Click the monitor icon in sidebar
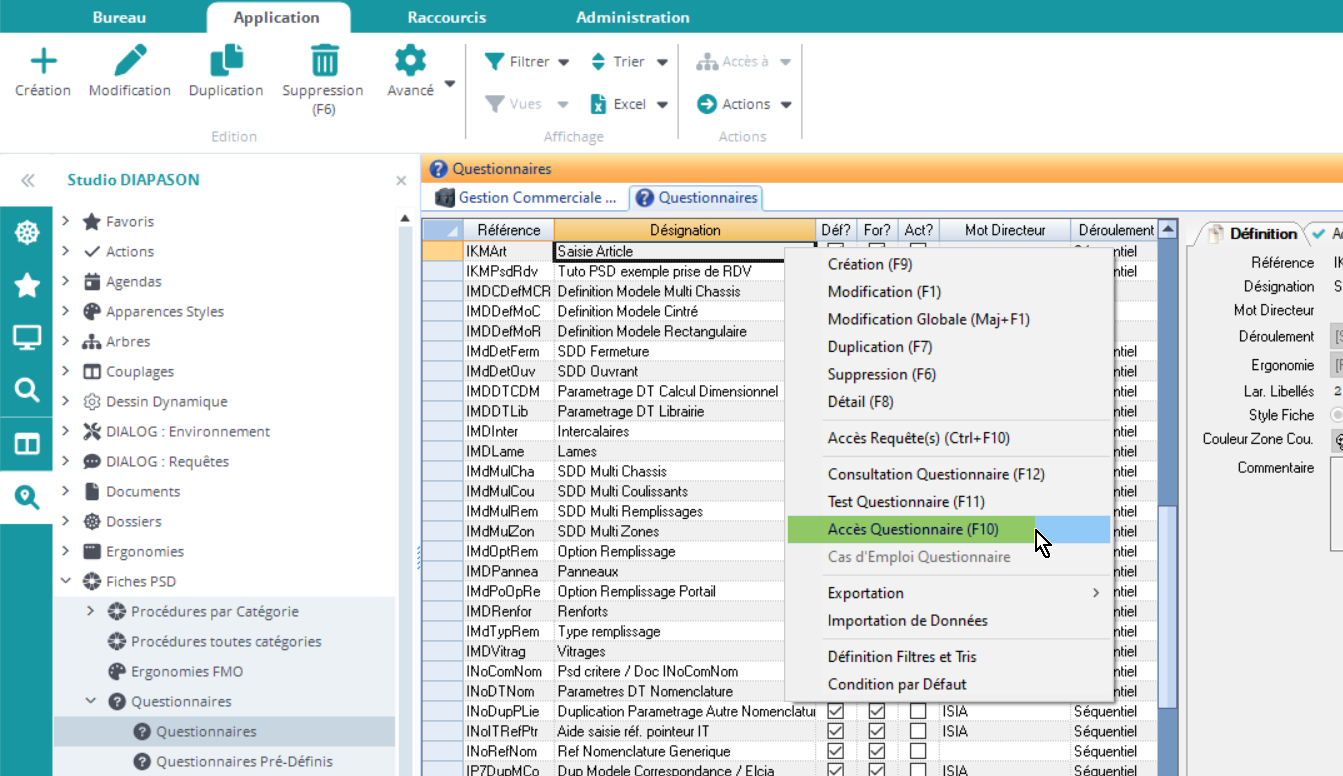 coord(26,338)
